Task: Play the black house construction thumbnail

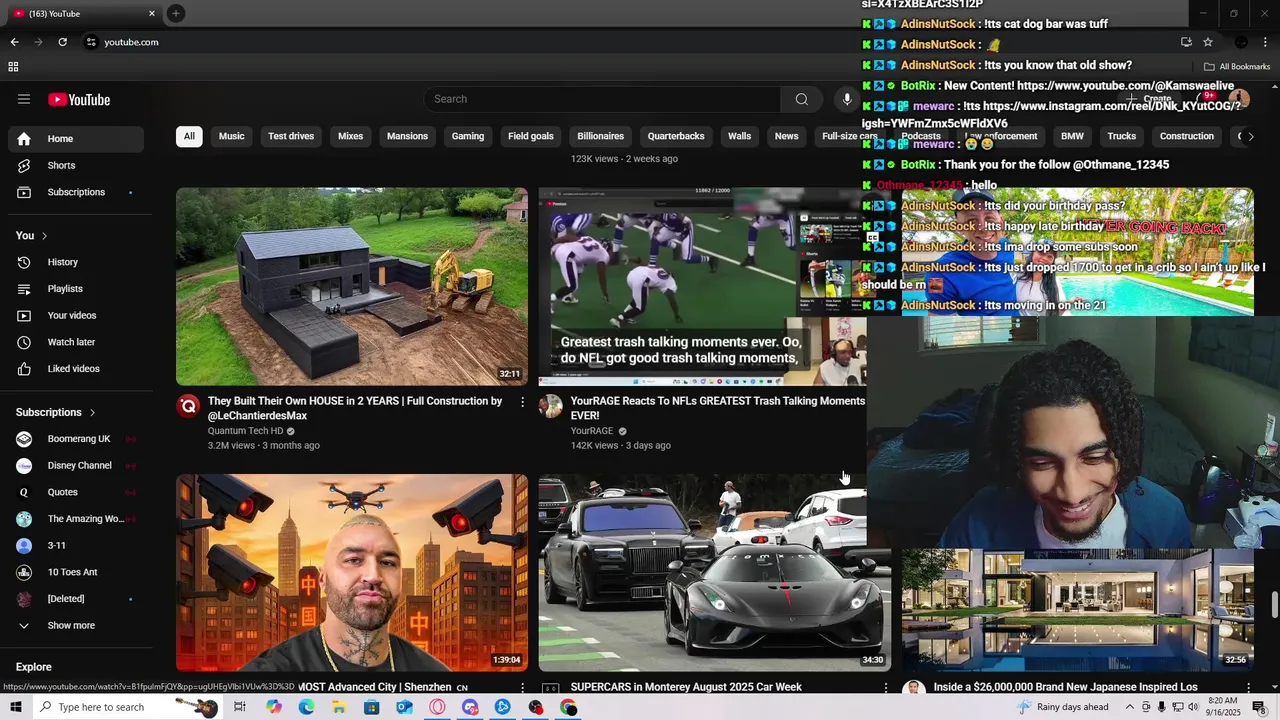Action: (352, 287)
